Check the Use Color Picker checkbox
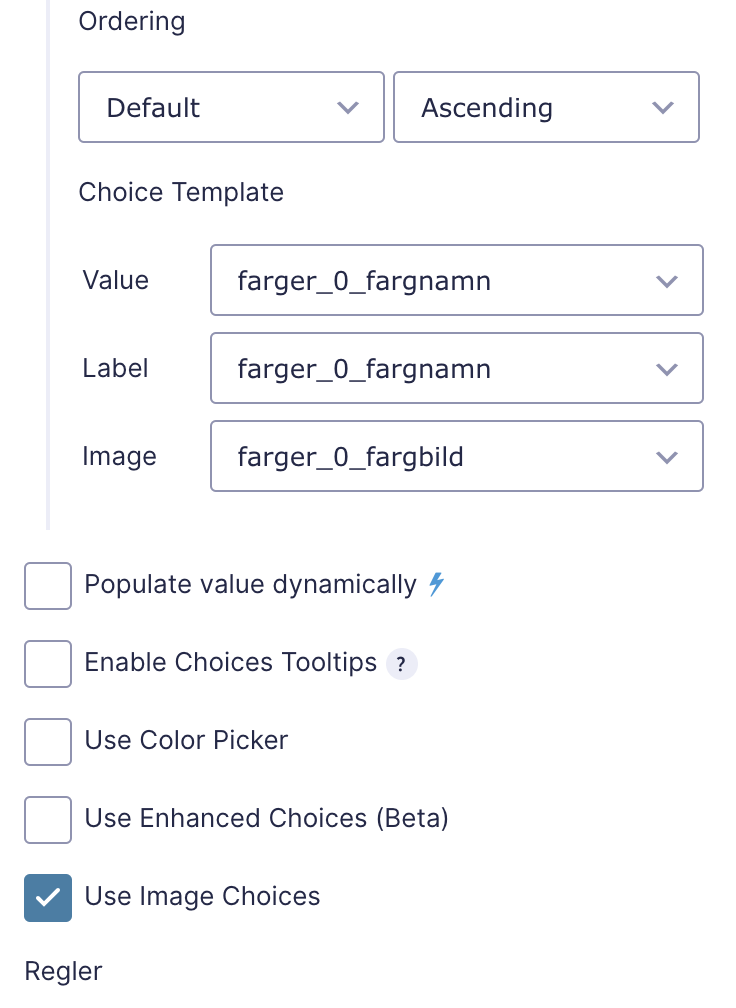Viewport: 736px width, 1008px height. click(48, 742)
